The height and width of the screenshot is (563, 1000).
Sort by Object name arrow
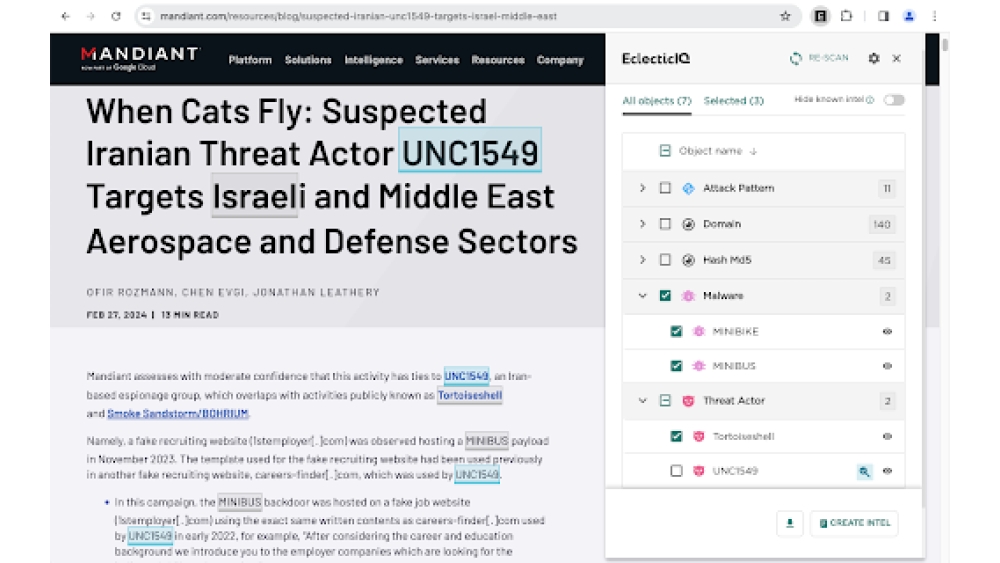[753, 151]
